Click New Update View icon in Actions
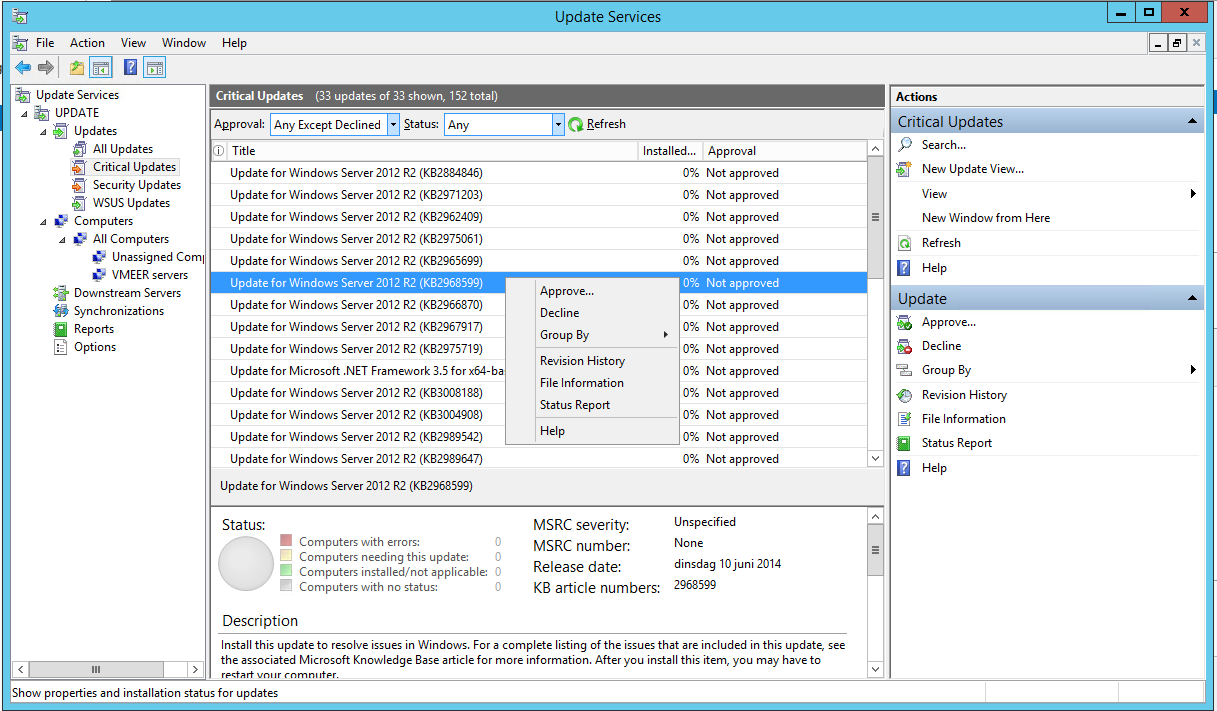Screen dimensions: 1217x711 pyautogui.click(x=905, y=169)
